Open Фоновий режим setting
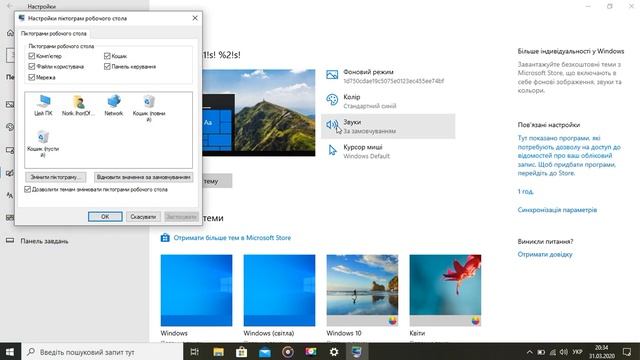 [x=388, y=76]
